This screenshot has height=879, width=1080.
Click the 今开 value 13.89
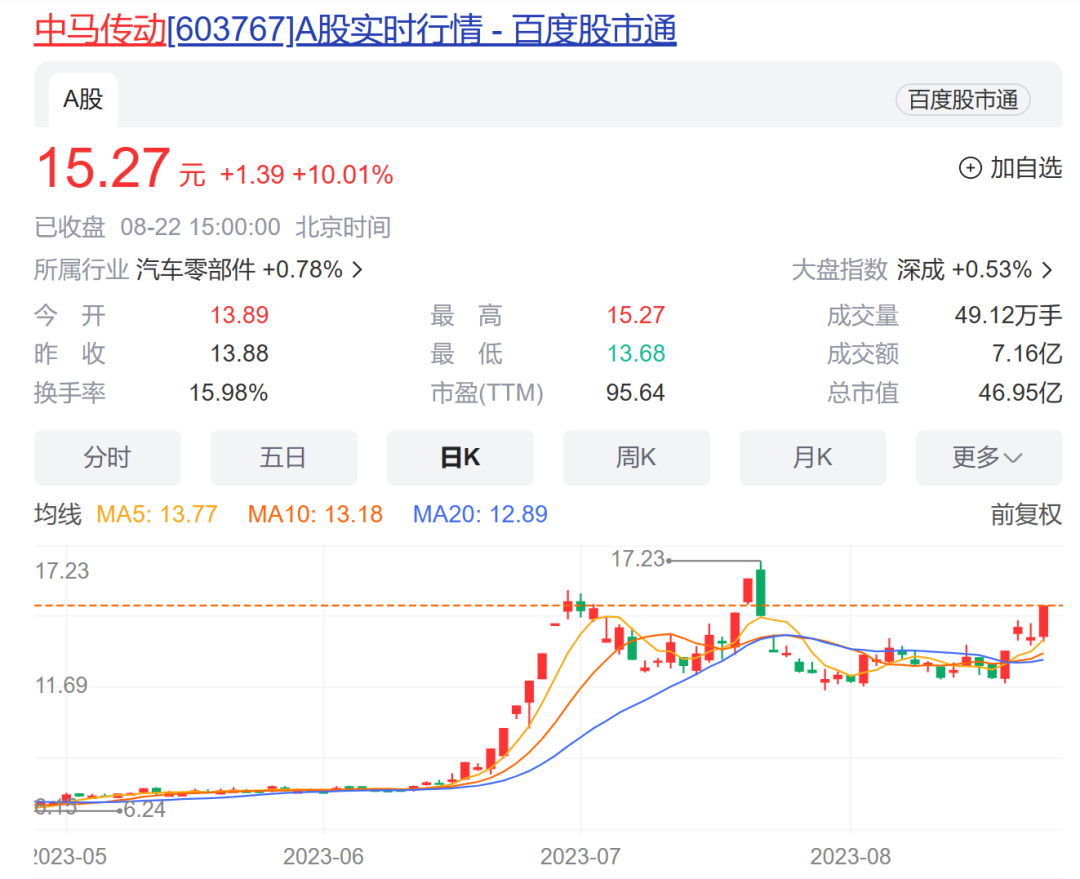pyautogui.click(x=239, y=315)
